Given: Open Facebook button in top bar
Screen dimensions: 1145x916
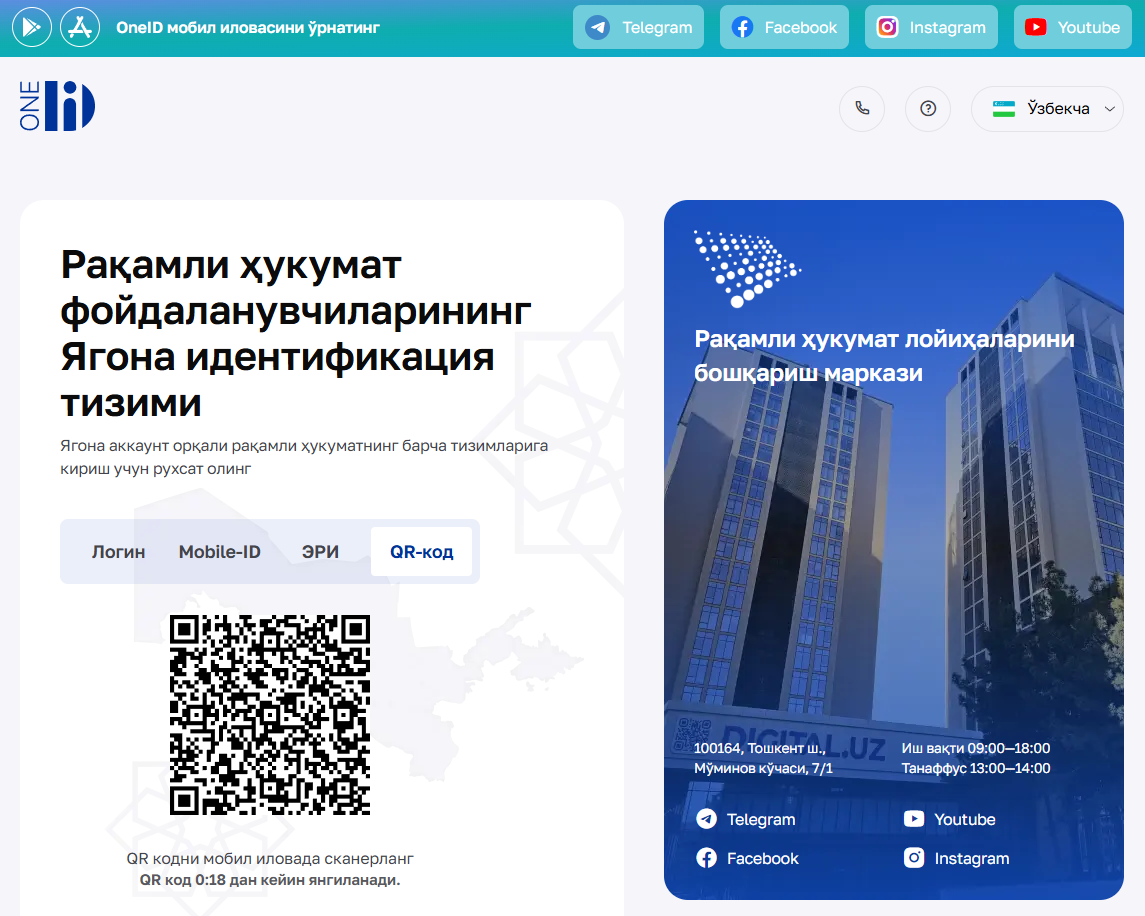Looking at the screenshot, I should coord(784,27).
